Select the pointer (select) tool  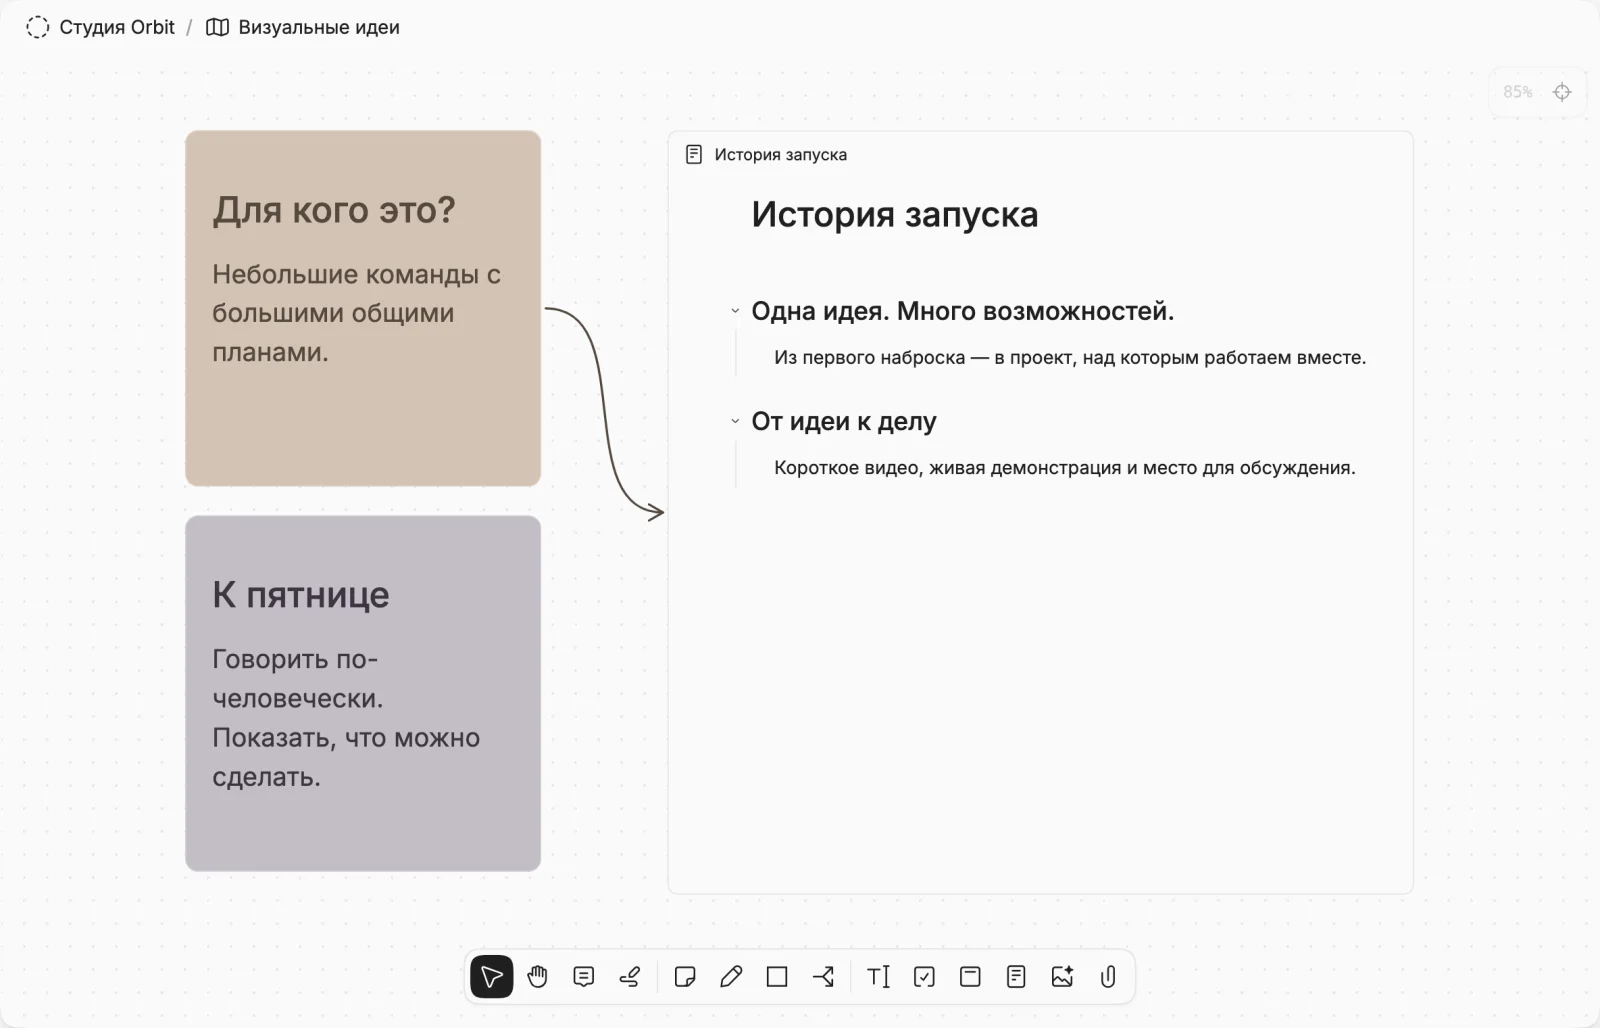click(492, 977)
